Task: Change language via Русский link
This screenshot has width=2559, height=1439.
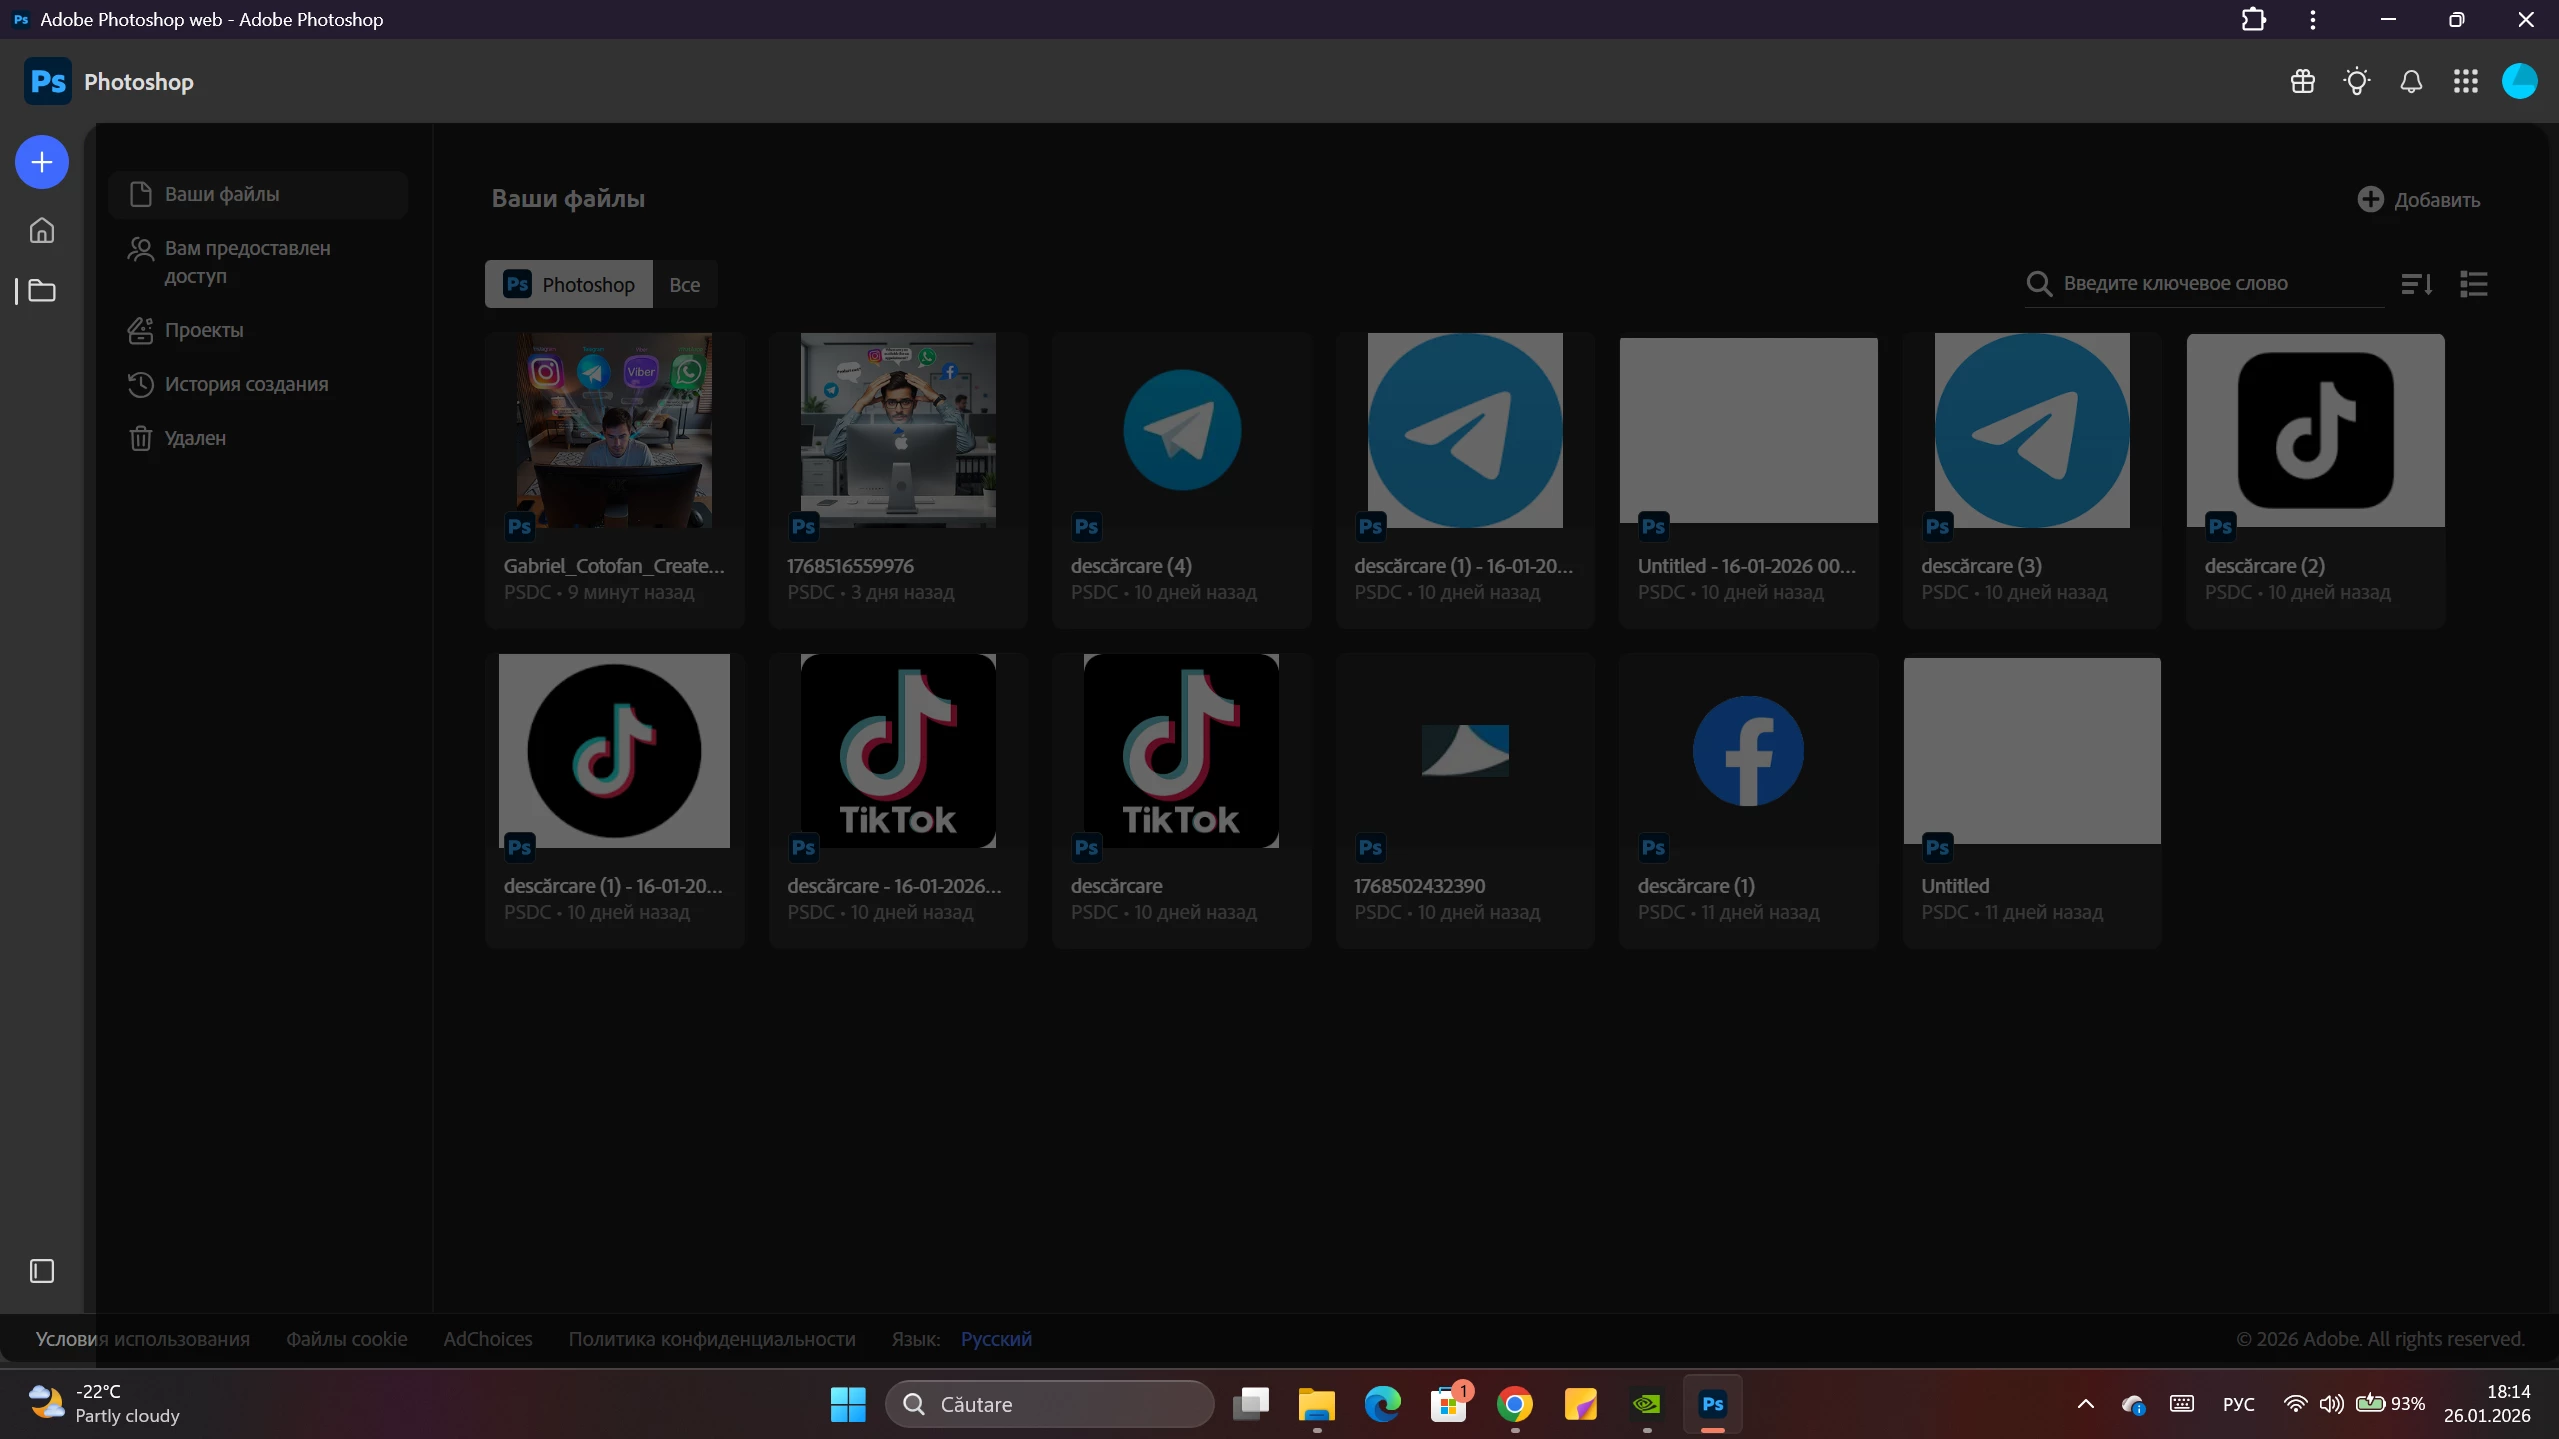Action: pyautogui.click(x=995, y=1339)
